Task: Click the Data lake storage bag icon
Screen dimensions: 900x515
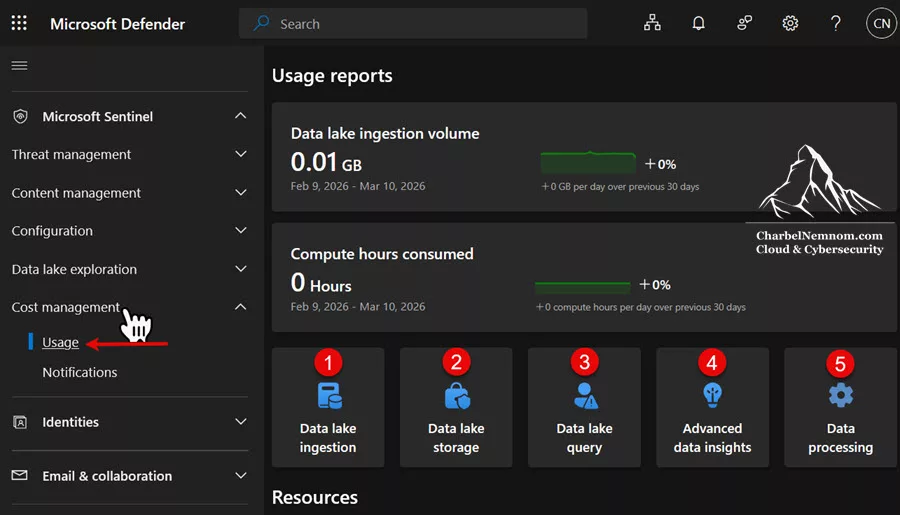Action: (457, 396)
